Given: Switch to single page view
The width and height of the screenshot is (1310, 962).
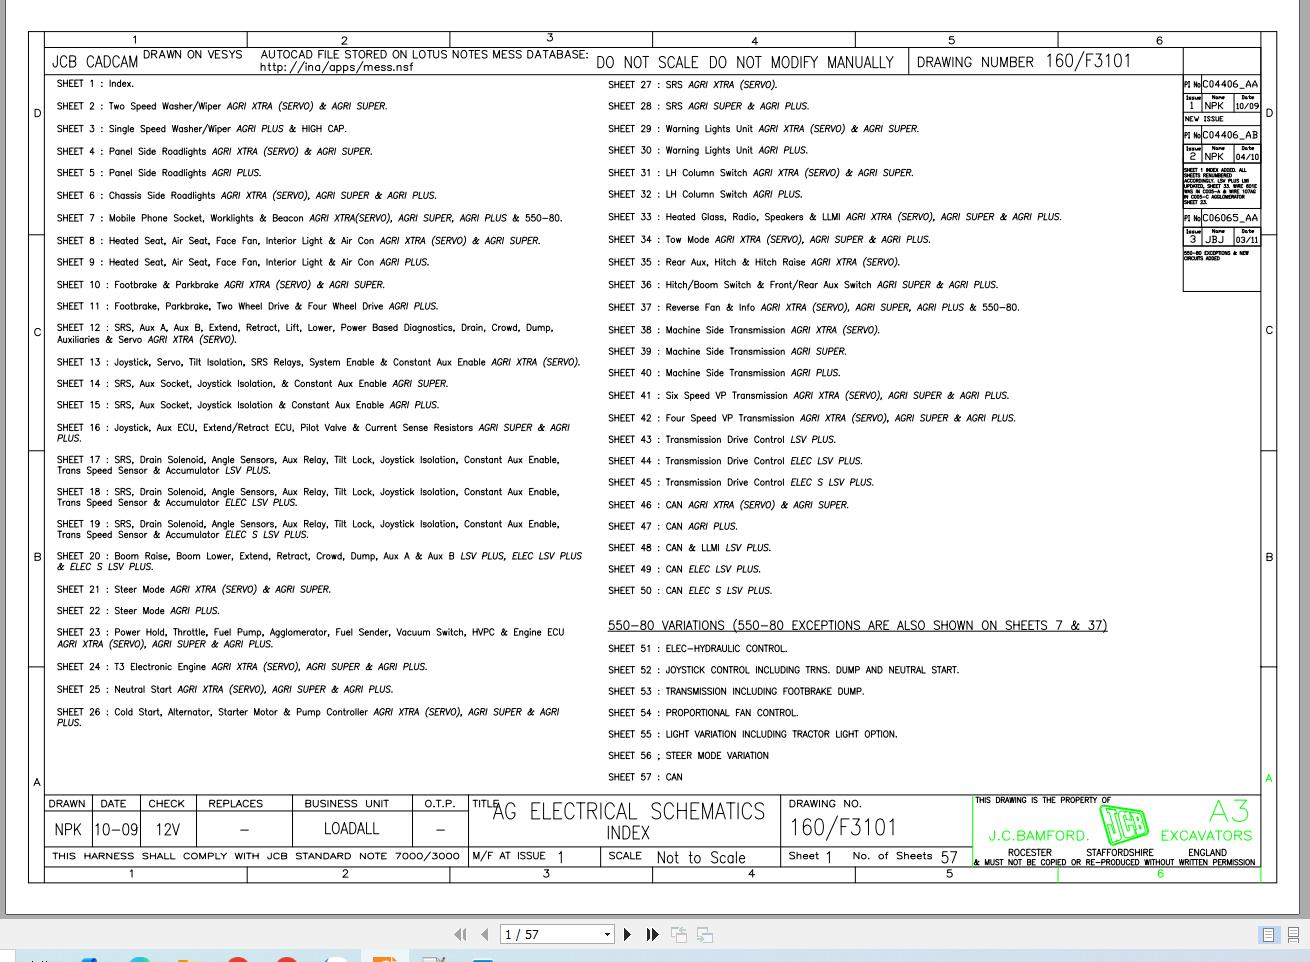Looking at the screenshot, I should (x=1269, y=934).
